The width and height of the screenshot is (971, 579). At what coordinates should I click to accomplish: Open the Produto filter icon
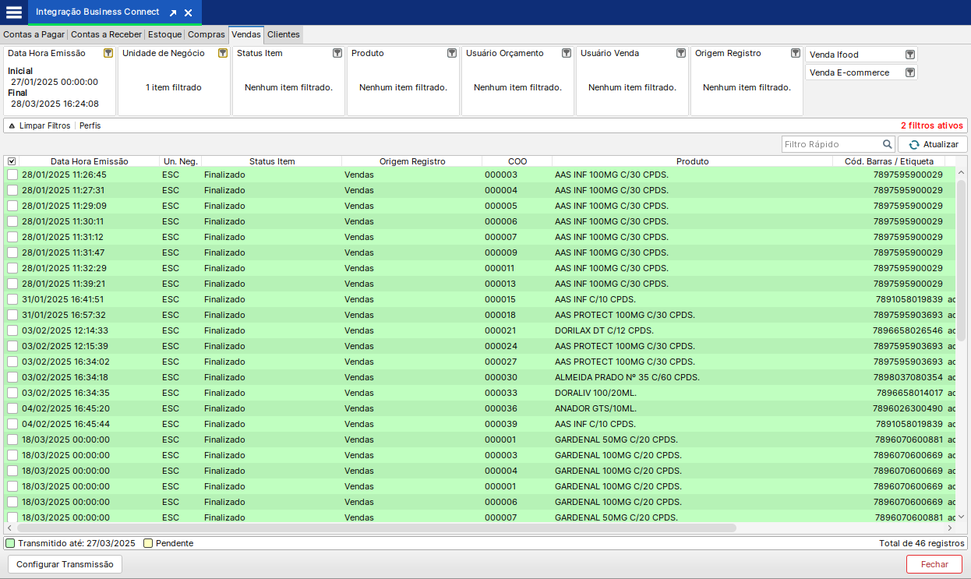[452, 54]
